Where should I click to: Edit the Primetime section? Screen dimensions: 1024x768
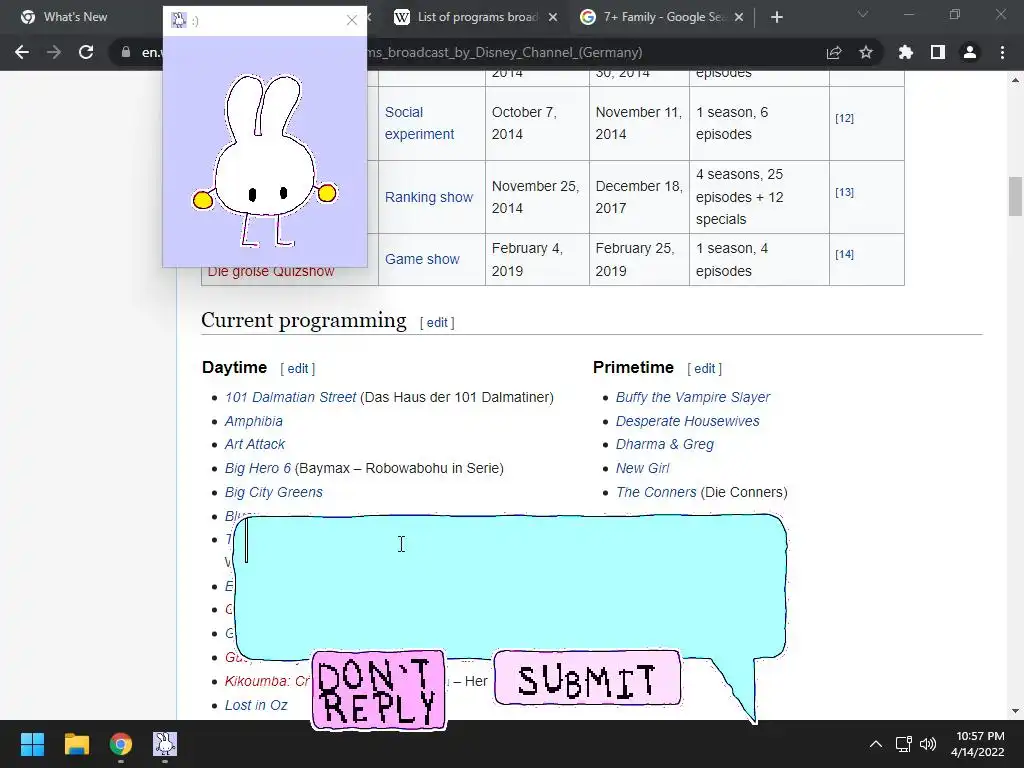coord(705,368)
